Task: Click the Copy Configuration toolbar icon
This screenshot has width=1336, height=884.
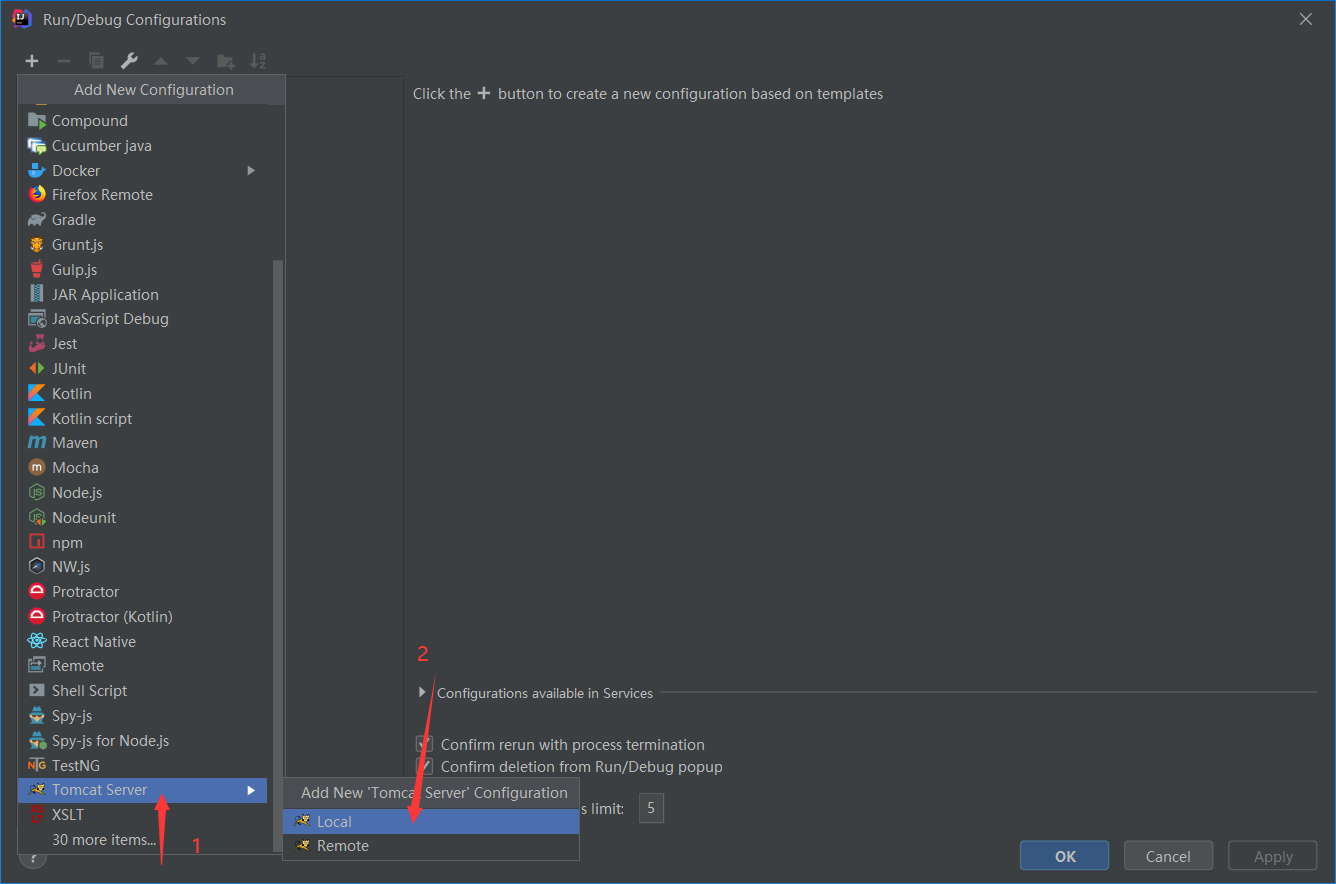Action: tap(96, 61)
